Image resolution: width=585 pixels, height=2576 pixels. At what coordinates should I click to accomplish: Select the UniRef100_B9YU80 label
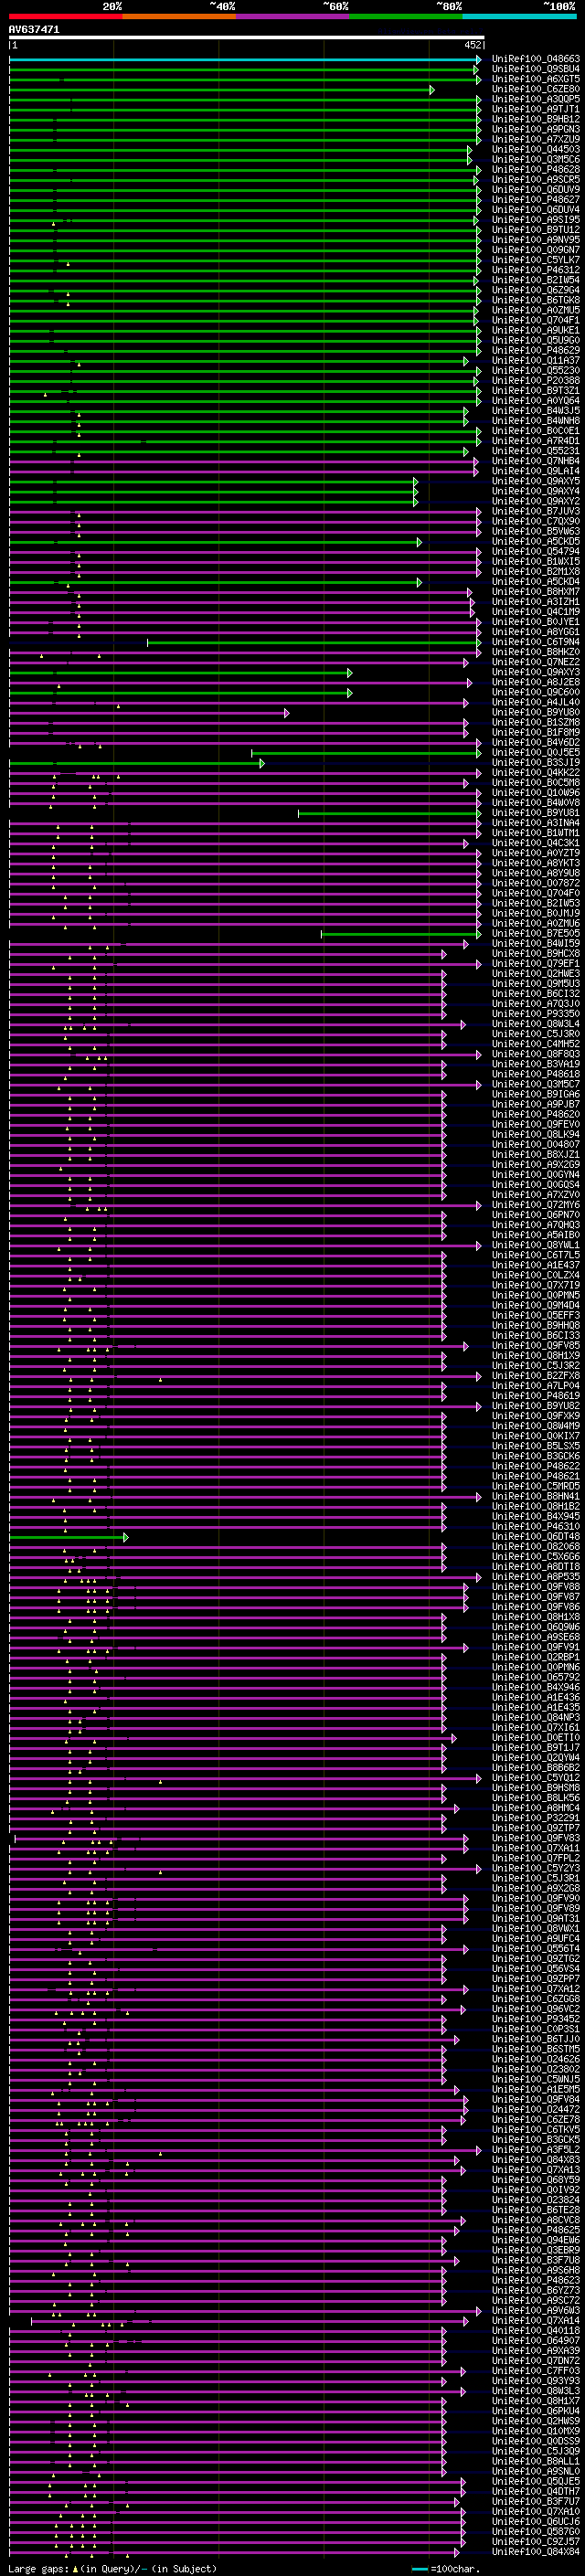(x=535, y=712)
